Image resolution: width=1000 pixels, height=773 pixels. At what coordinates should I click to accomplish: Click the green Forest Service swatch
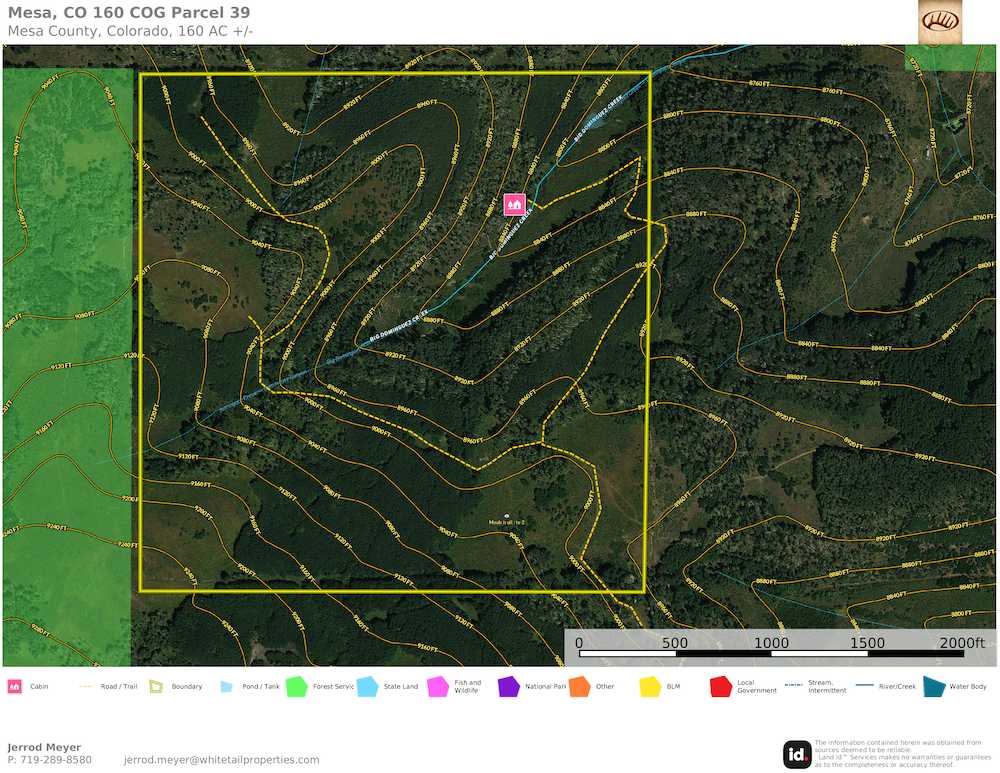296,687
